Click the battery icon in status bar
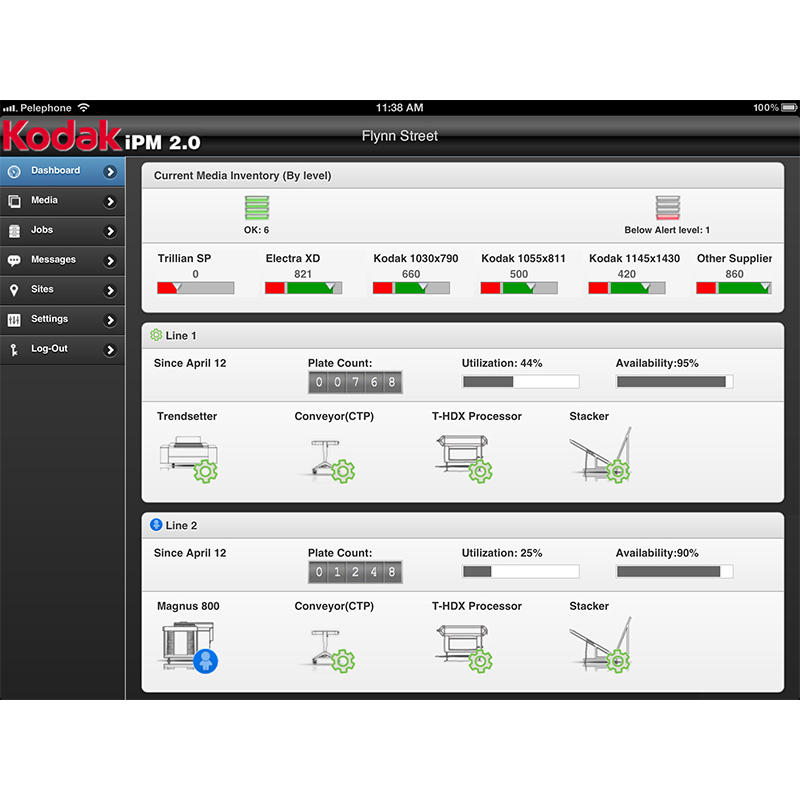The width and height of the screenshot is (800, 800). click(x=789, y=108)
